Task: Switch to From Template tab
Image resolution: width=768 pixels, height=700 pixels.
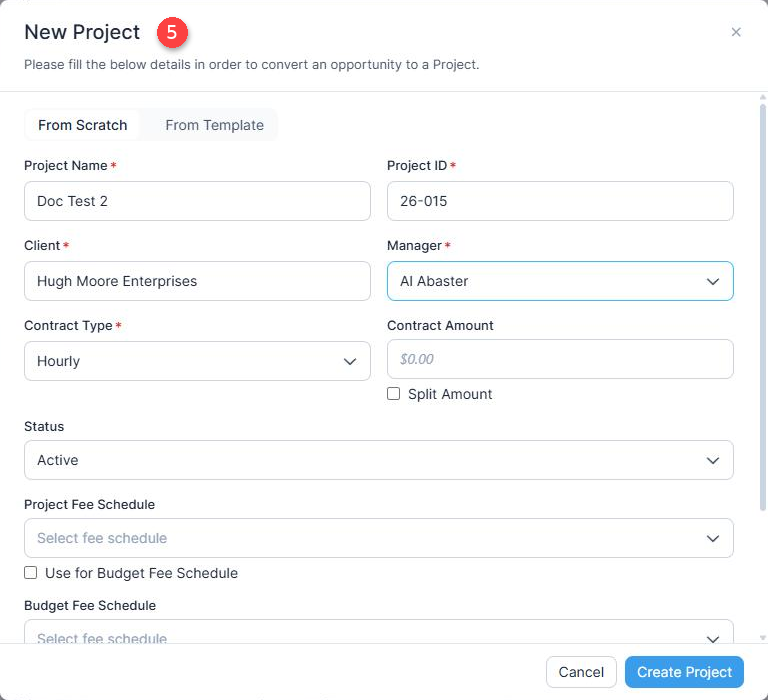Action: 215,125
